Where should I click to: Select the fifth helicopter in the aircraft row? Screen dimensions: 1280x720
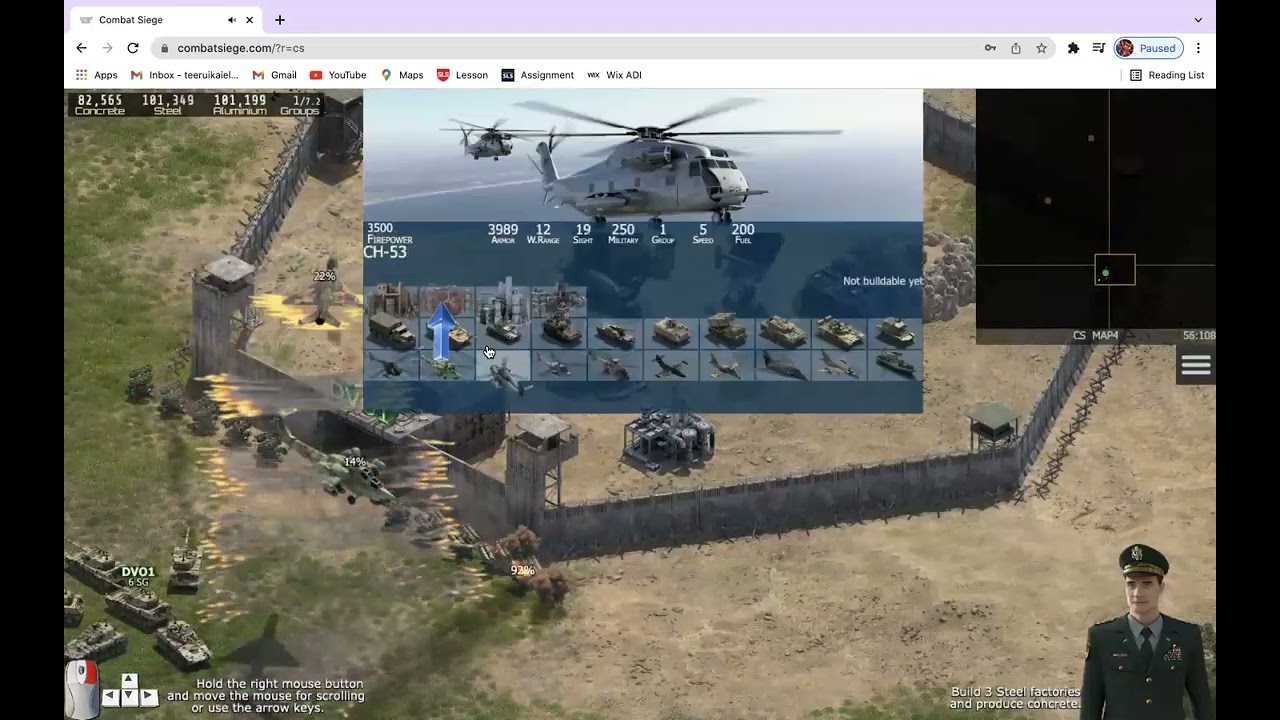tap(615, 367)
